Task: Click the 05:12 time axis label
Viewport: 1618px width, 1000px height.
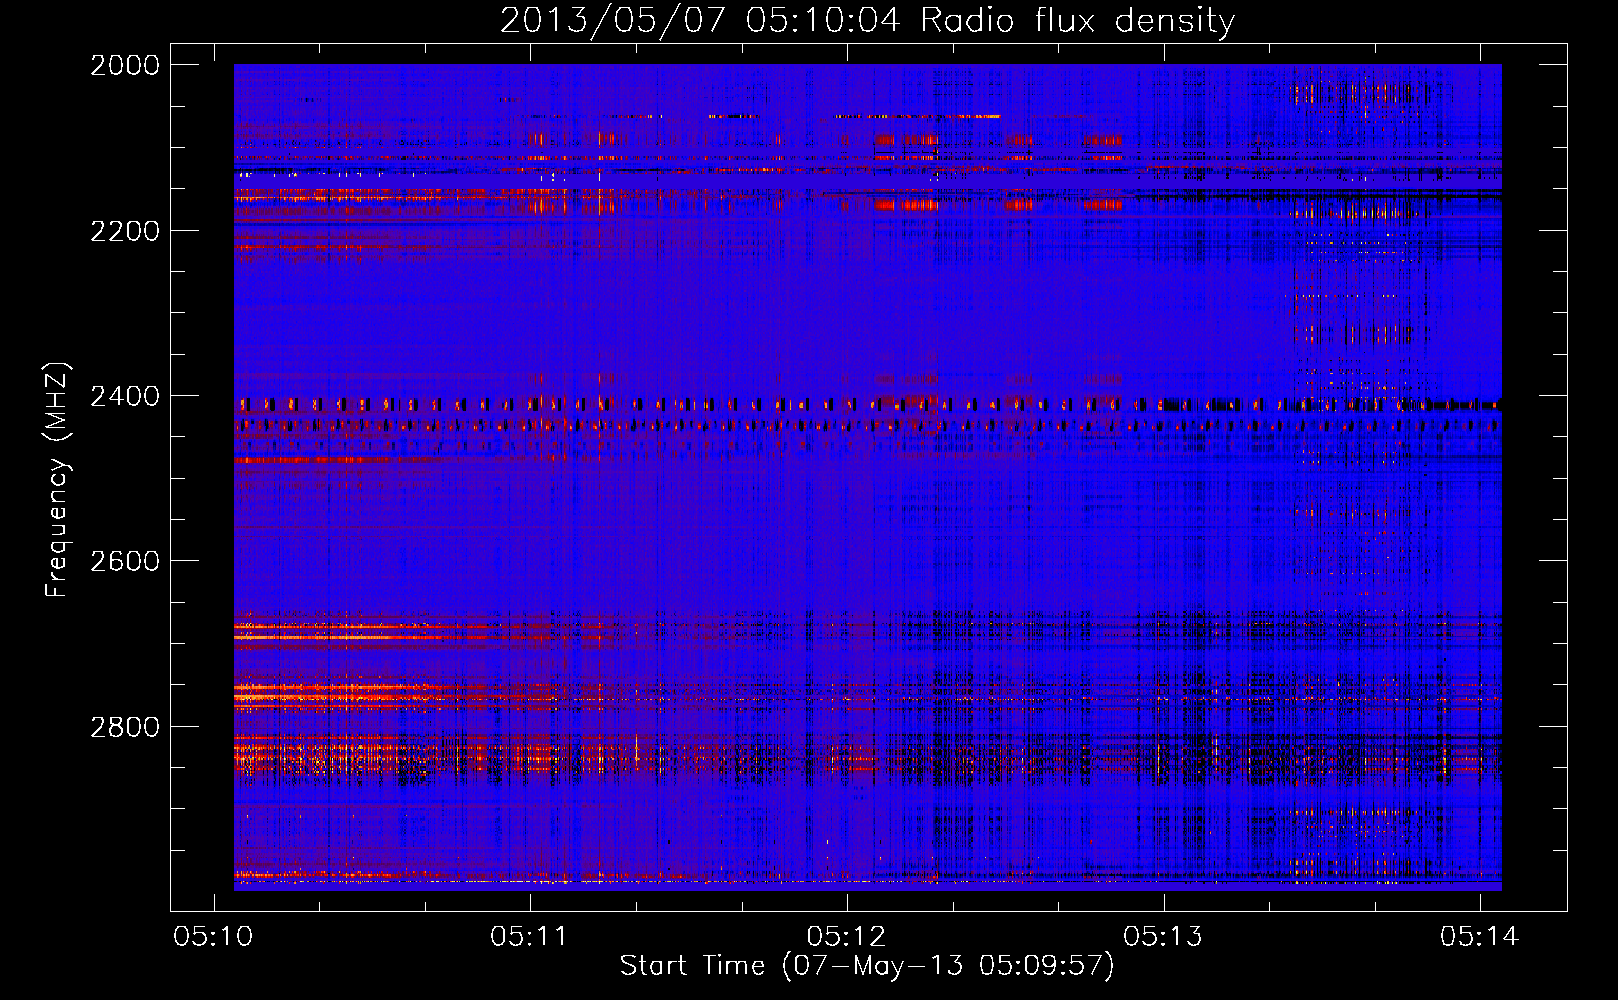Action: click(846, 937)
